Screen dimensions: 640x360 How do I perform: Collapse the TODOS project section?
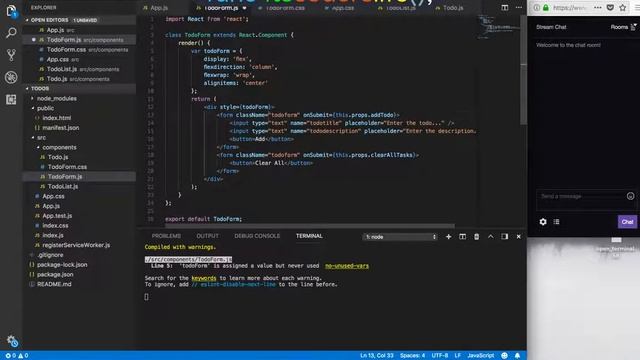click(27, 89)
